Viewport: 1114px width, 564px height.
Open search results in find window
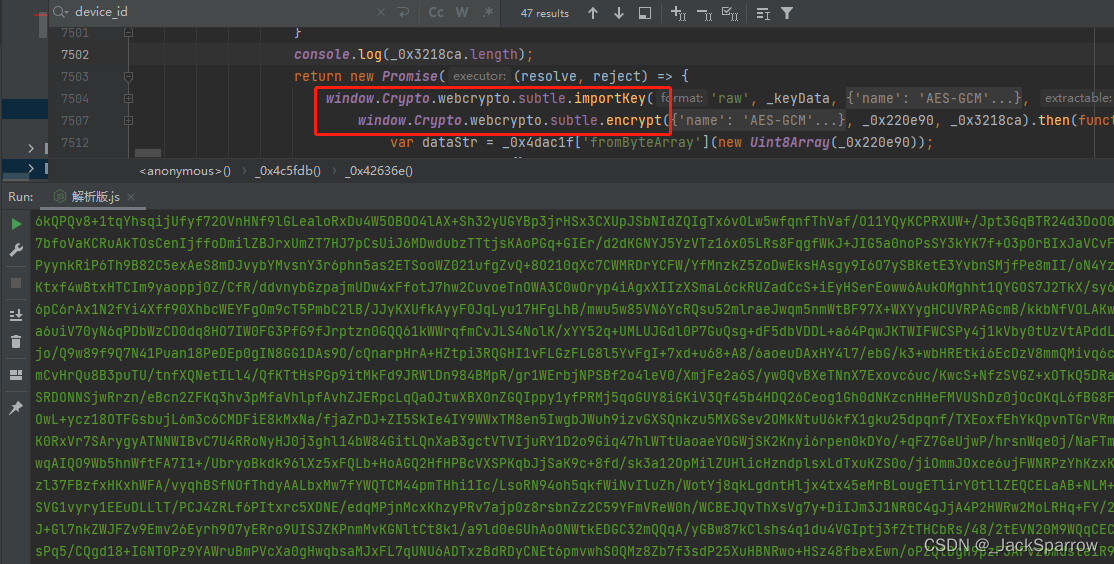645,13
